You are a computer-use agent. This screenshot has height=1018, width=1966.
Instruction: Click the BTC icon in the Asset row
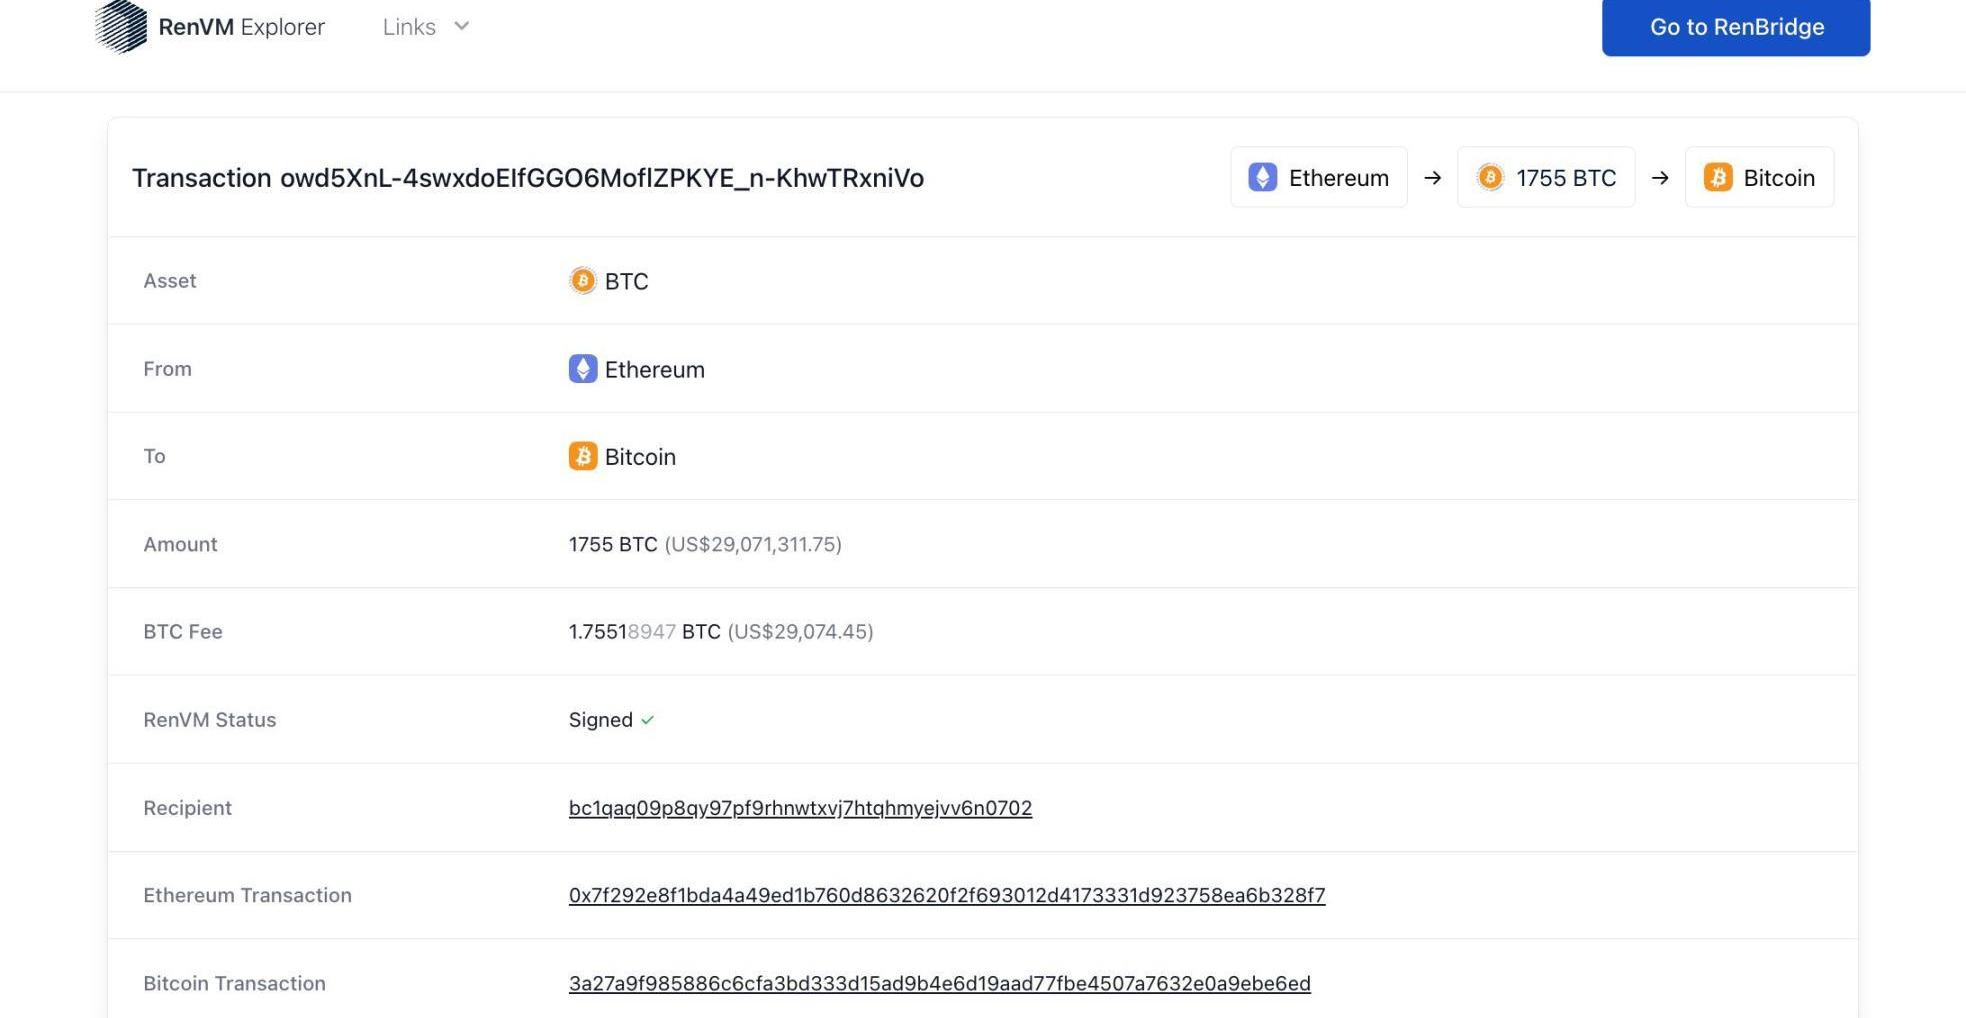[582, 281]
